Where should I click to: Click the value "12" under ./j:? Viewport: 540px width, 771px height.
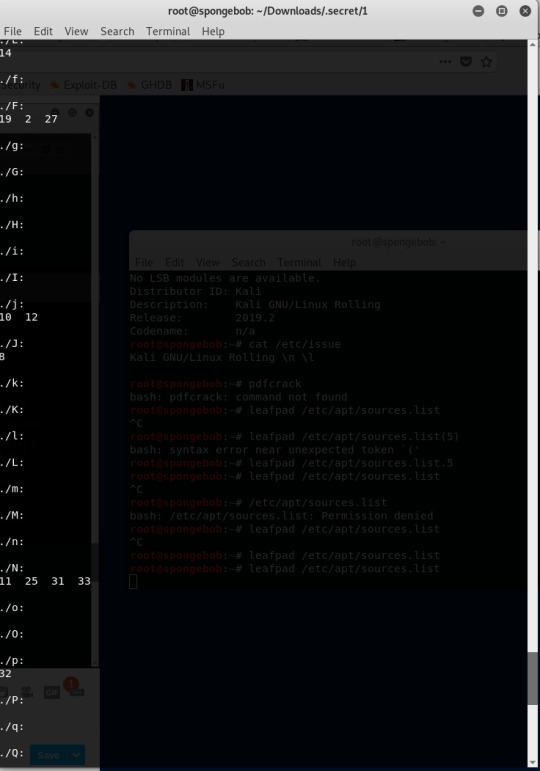click(x=31, y=317)
